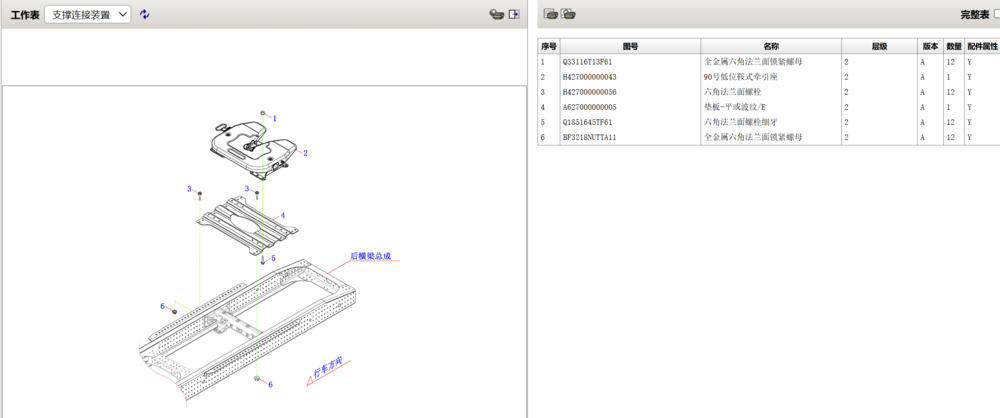Click the printer icon above the diagram
1000x418 pixels.
pyautogui.click(x=495, y=14)
